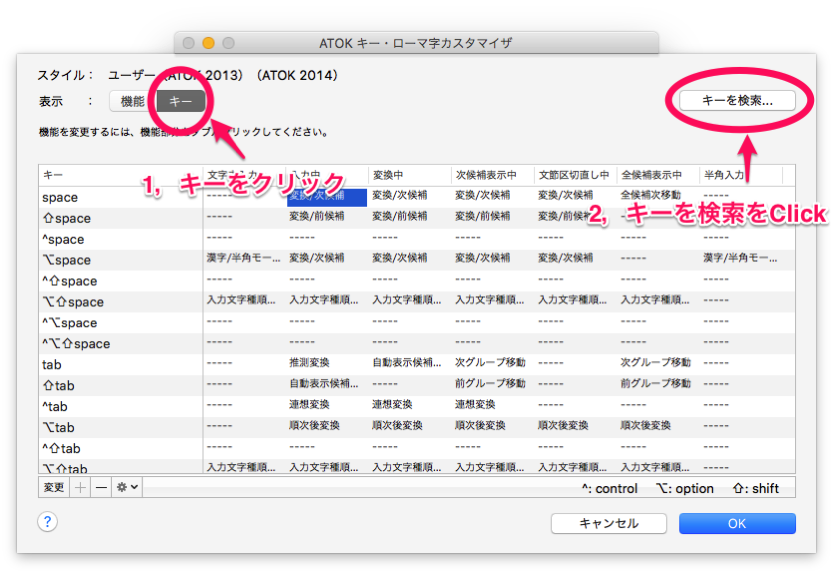Select the tab key row
The image size is (838, 574).
417,364
